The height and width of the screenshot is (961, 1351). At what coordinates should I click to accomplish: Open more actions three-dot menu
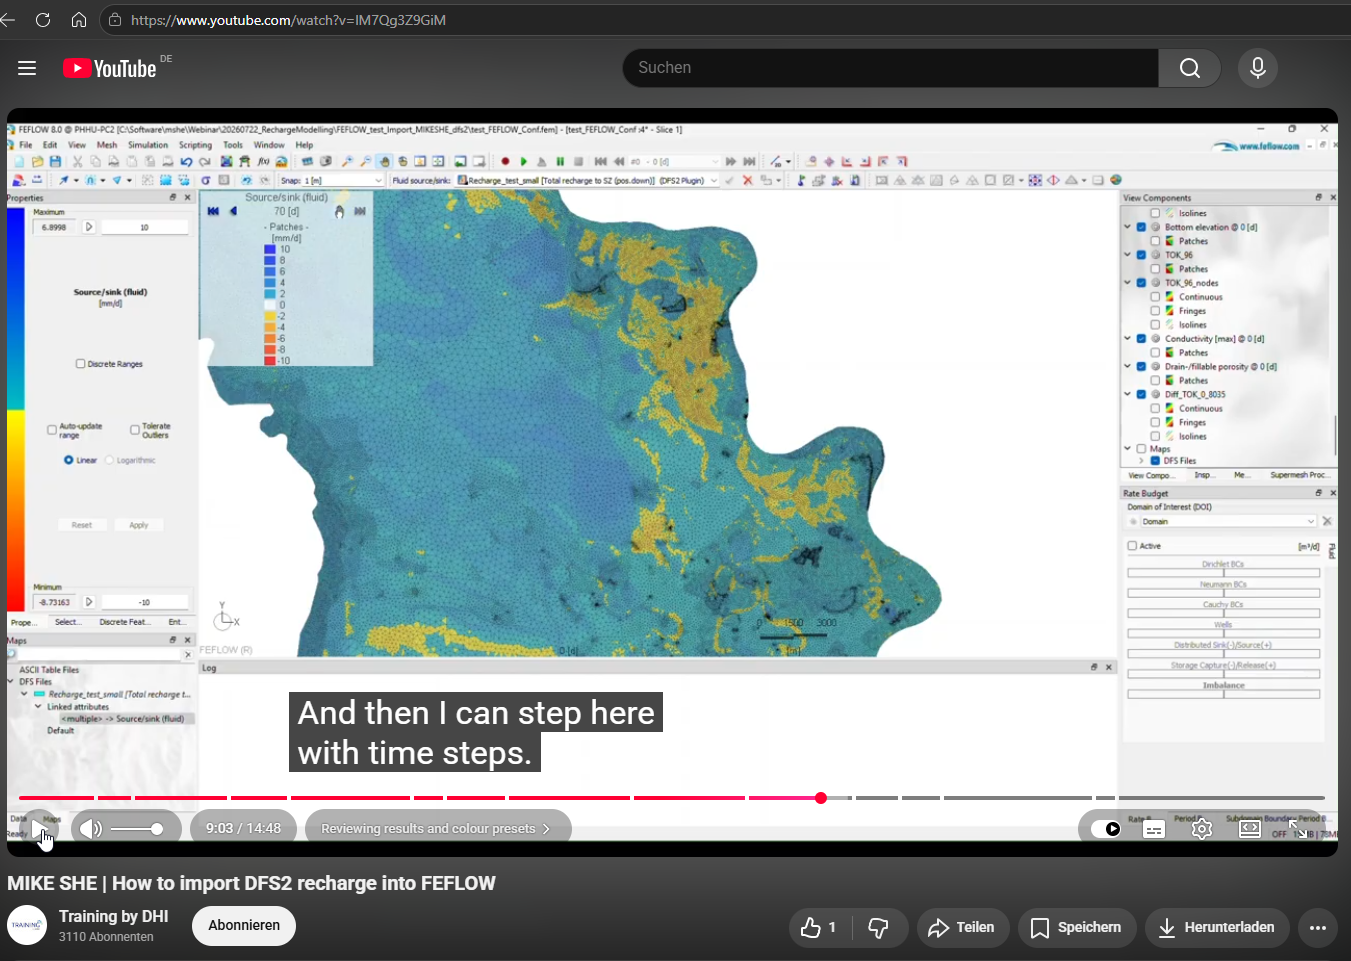[x=1318, y=928]
